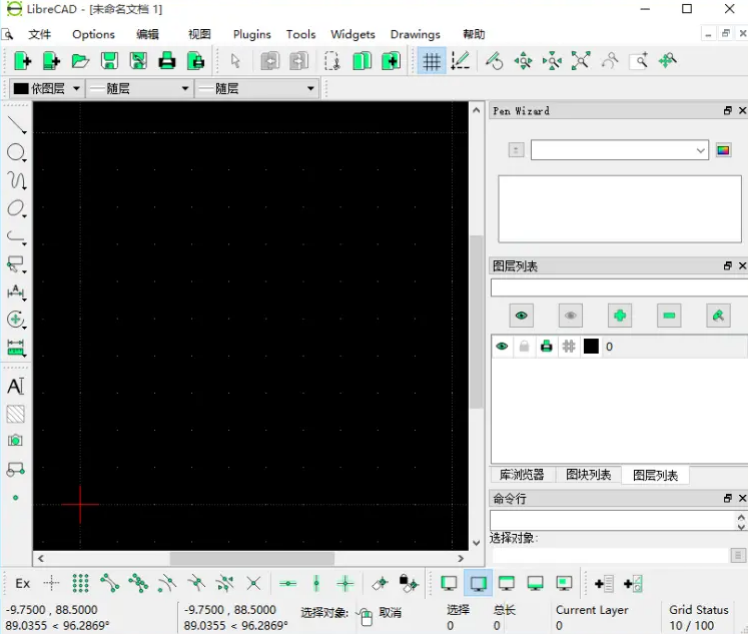Select the Hatch tool
This screenshot has width=748, height=634.
click(16, 414)
